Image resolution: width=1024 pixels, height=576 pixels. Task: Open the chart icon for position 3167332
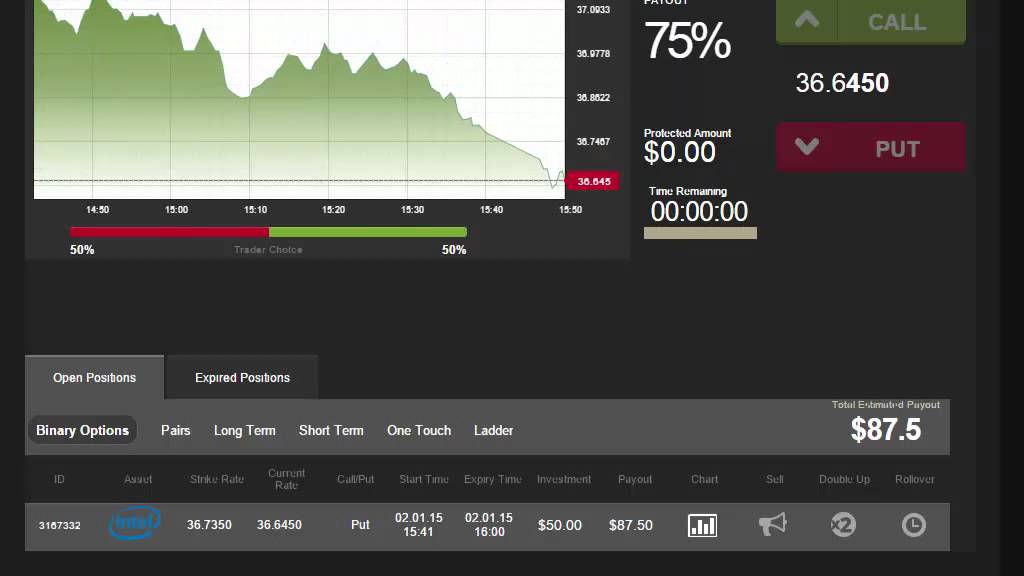[703, 525]
